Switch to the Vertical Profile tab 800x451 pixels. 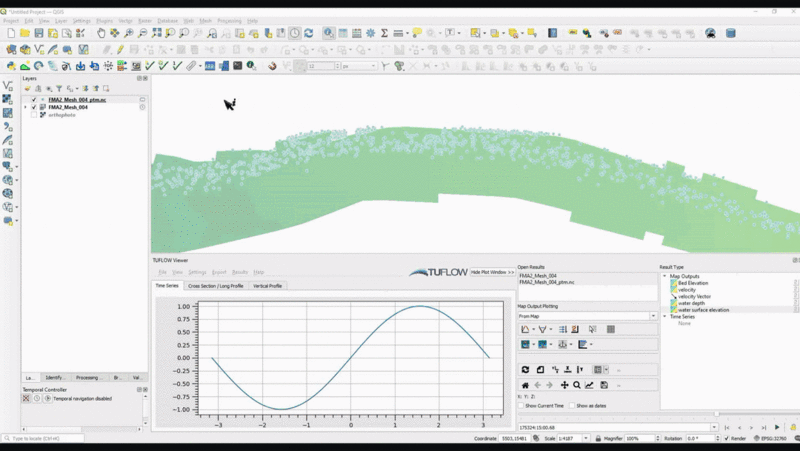[x=267, y=286]
